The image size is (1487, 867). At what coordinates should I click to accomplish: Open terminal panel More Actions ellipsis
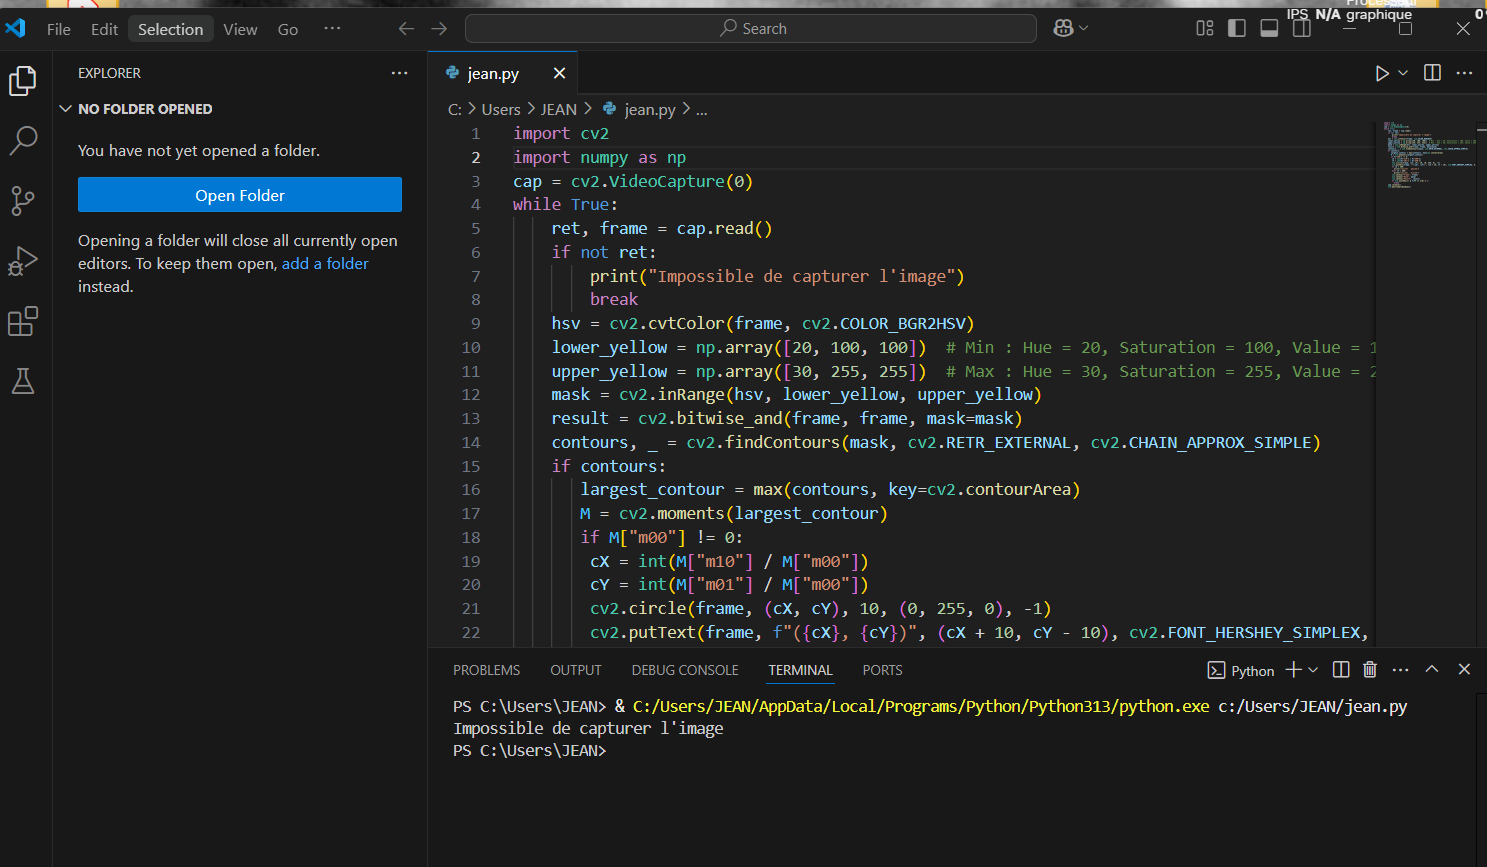point(1400,669)
